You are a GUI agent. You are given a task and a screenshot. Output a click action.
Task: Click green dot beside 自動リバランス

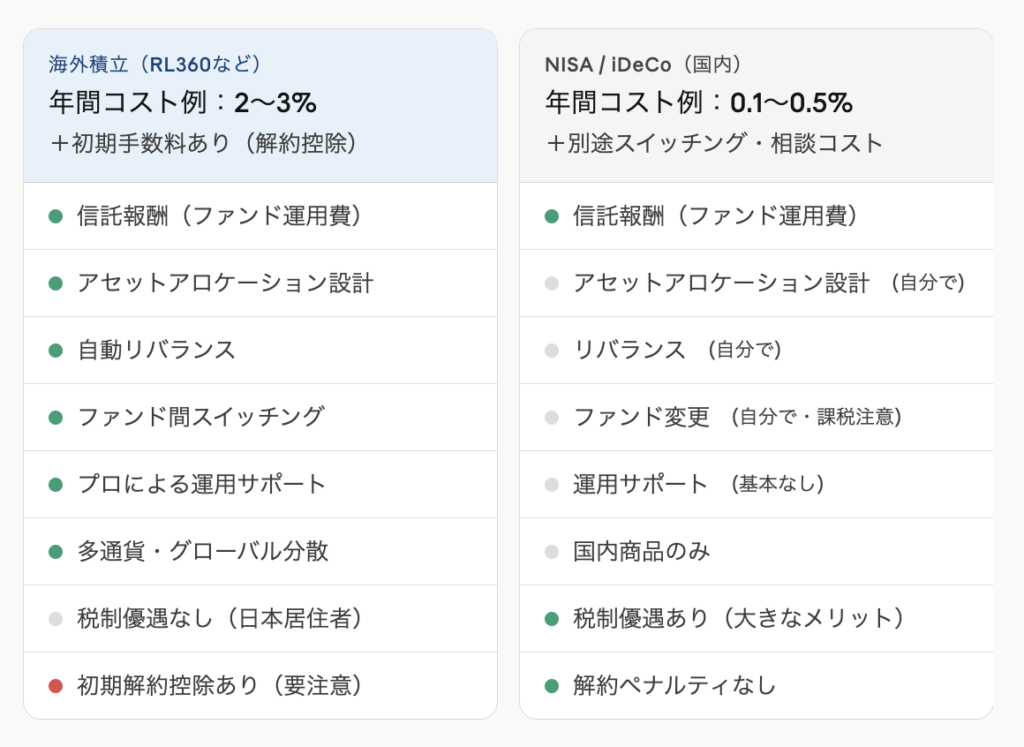point(55,350)
